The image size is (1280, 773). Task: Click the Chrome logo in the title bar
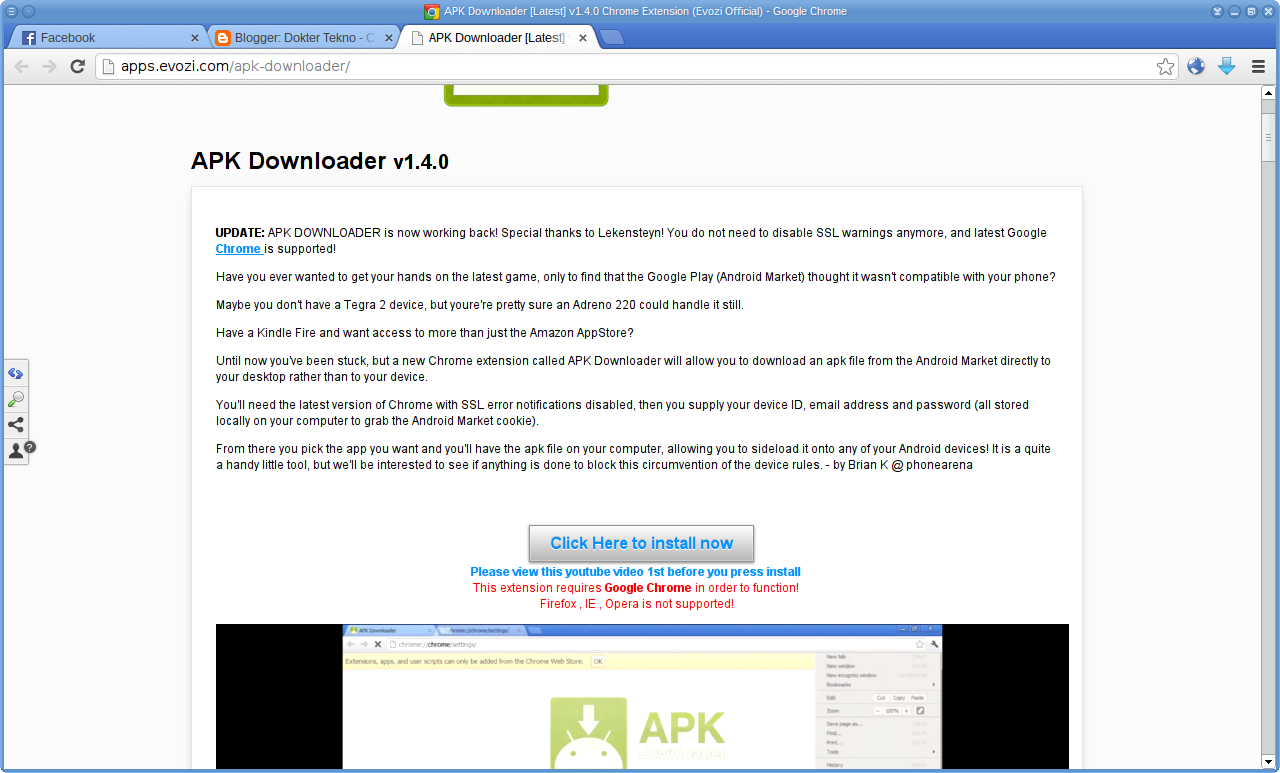[x=432, y=12]
